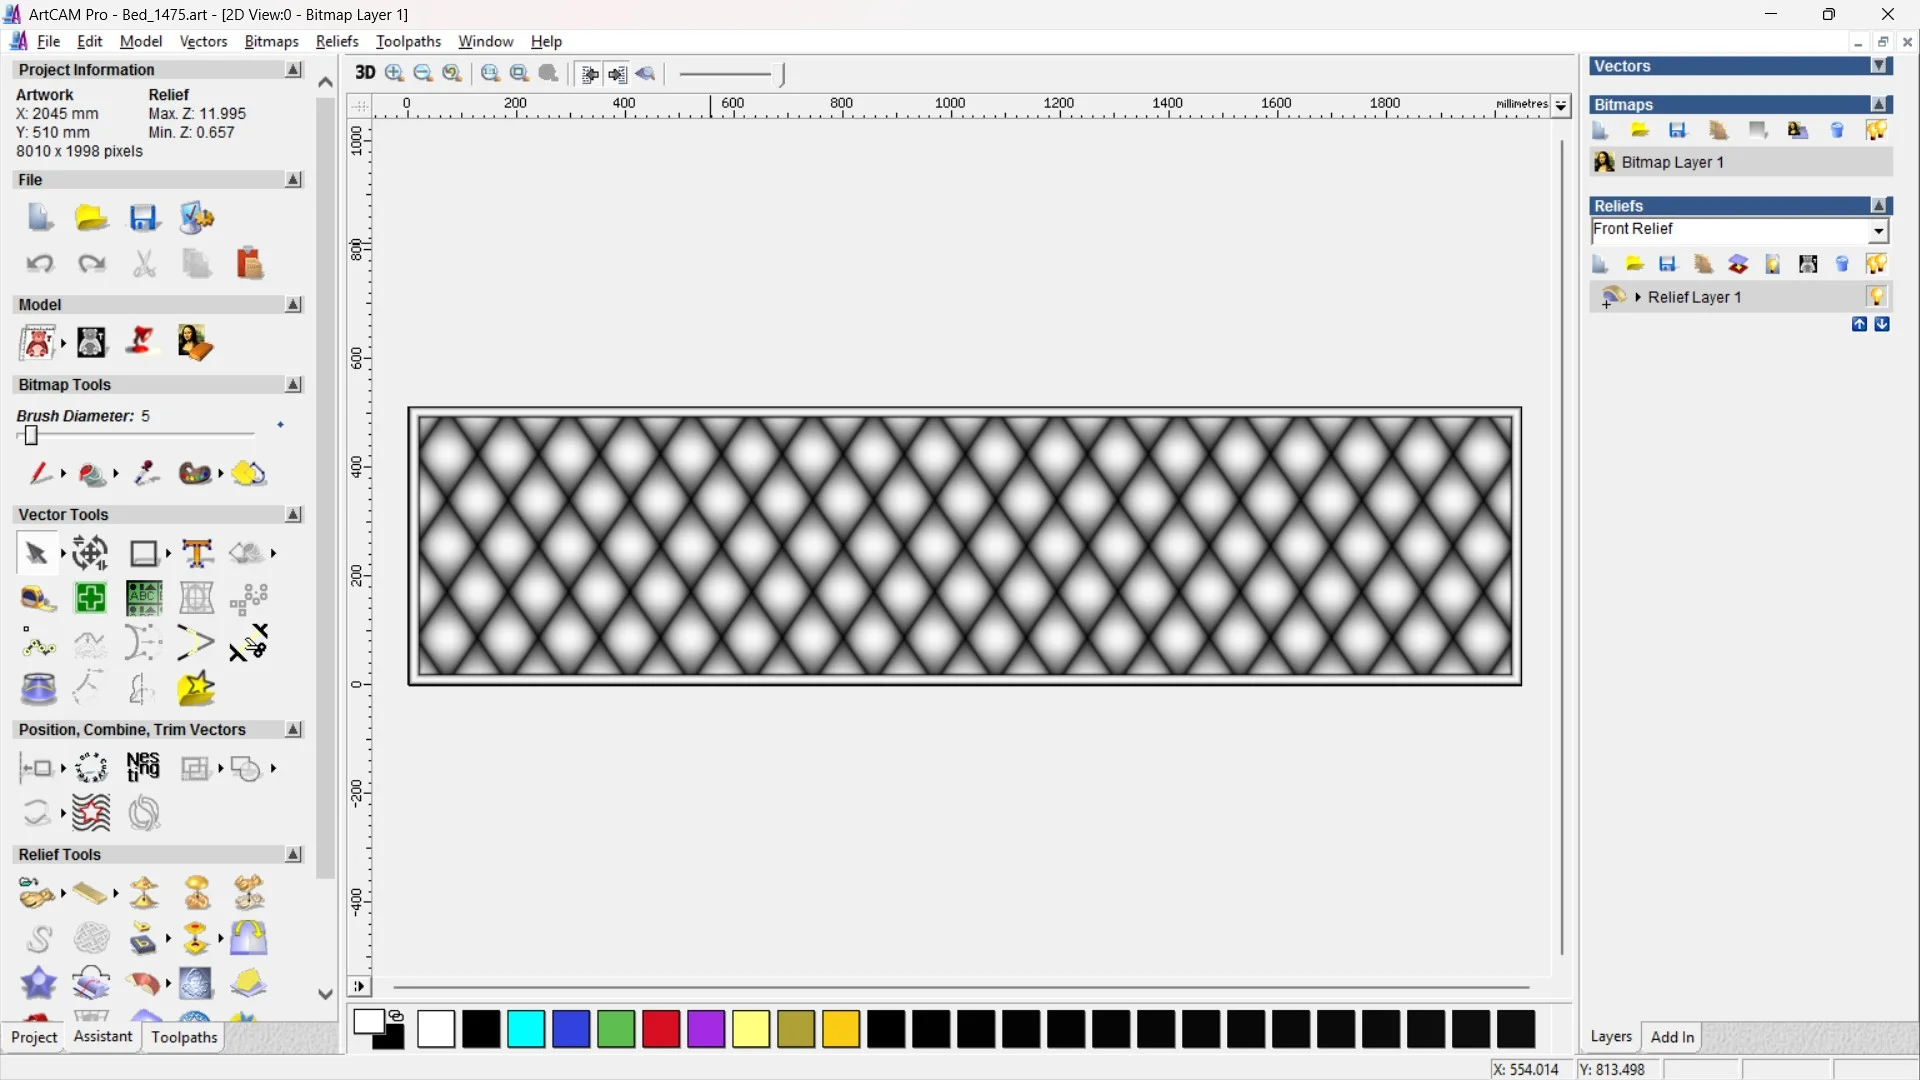The image size is (1920, 1080).
Task: Click the 3D view button
Action: pos(365,73)
